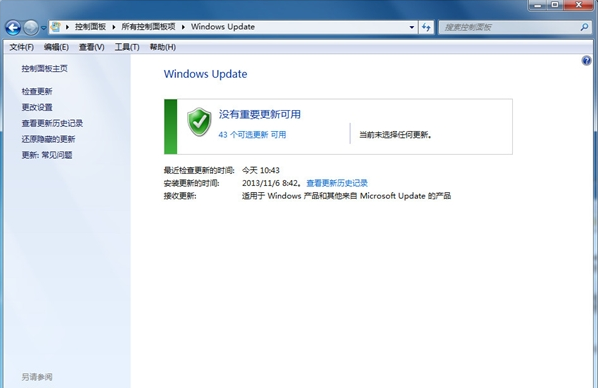Screen dimensions: 599x388
Task: Click the Back navigation arrow button
Action: tap(13, 27)
